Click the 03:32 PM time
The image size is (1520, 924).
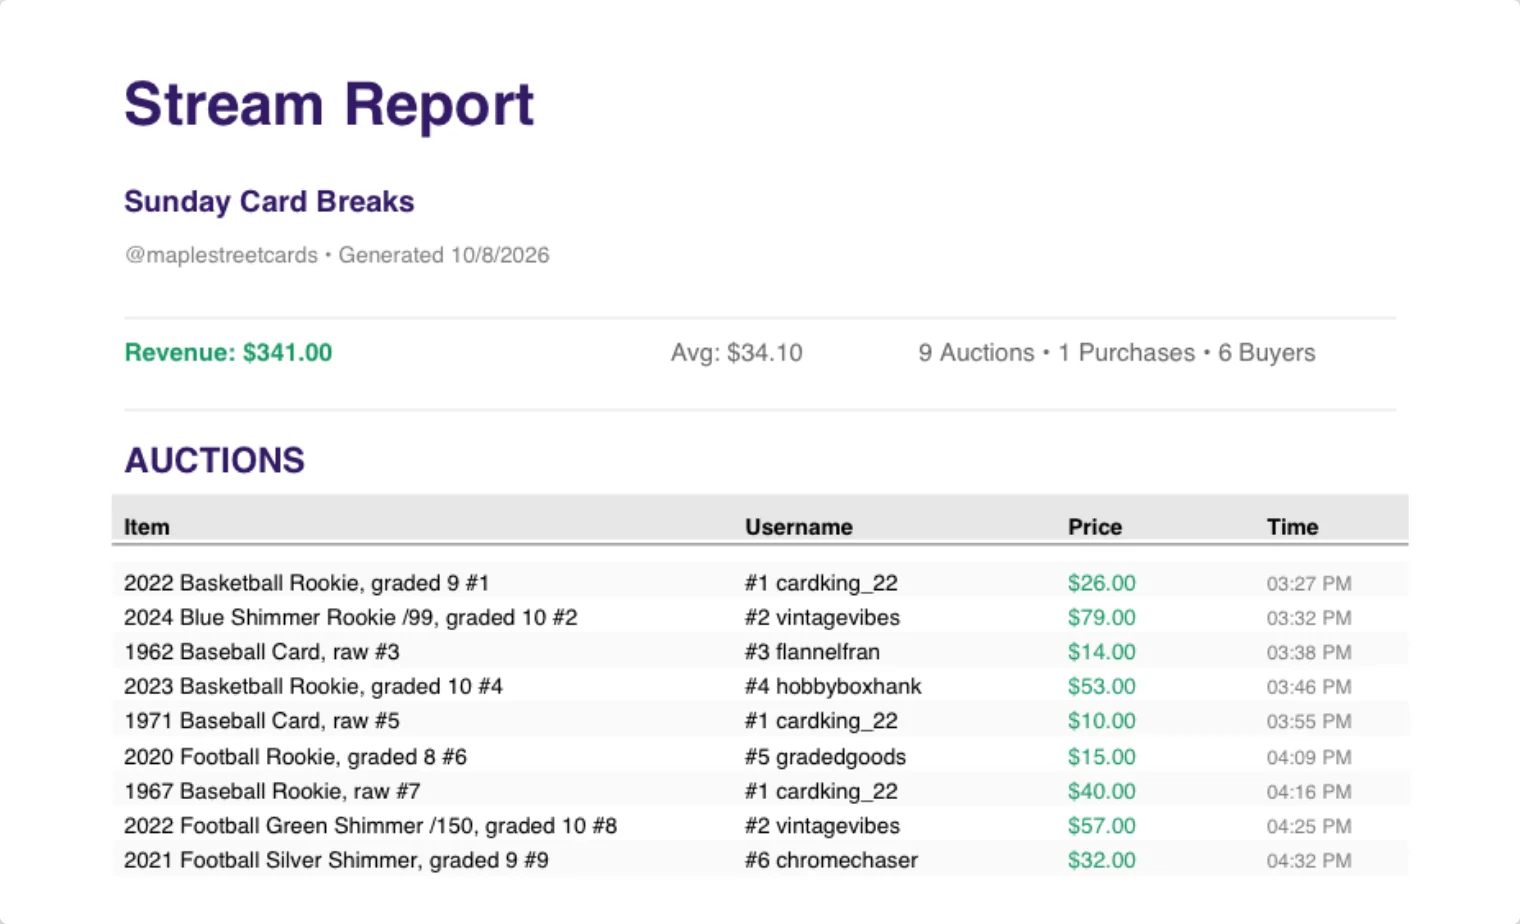(1309, 618)
